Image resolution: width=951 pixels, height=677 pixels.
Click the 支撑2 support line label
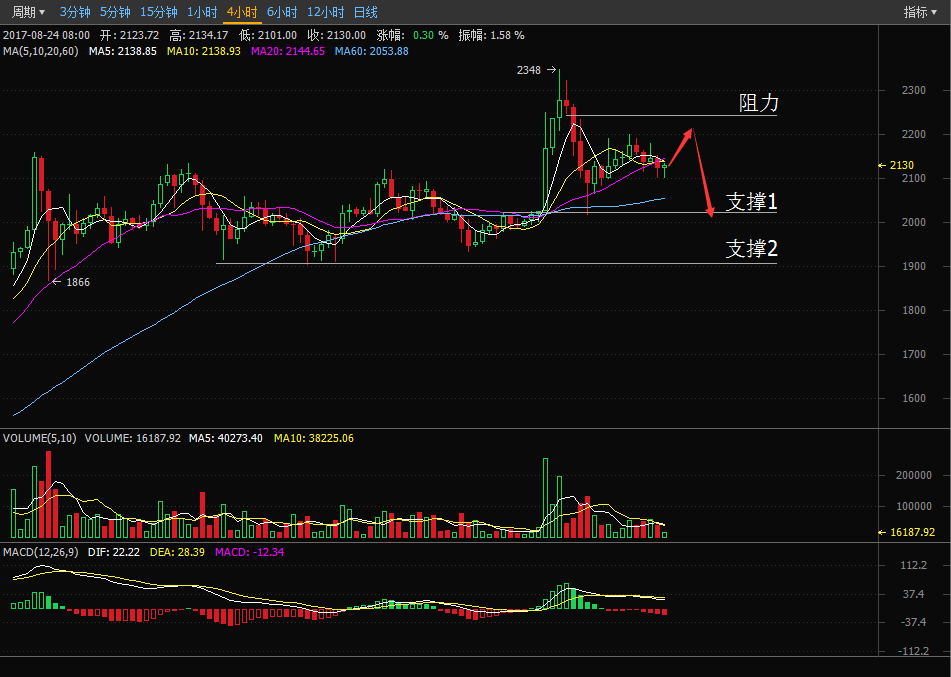(x=751, y=249)
